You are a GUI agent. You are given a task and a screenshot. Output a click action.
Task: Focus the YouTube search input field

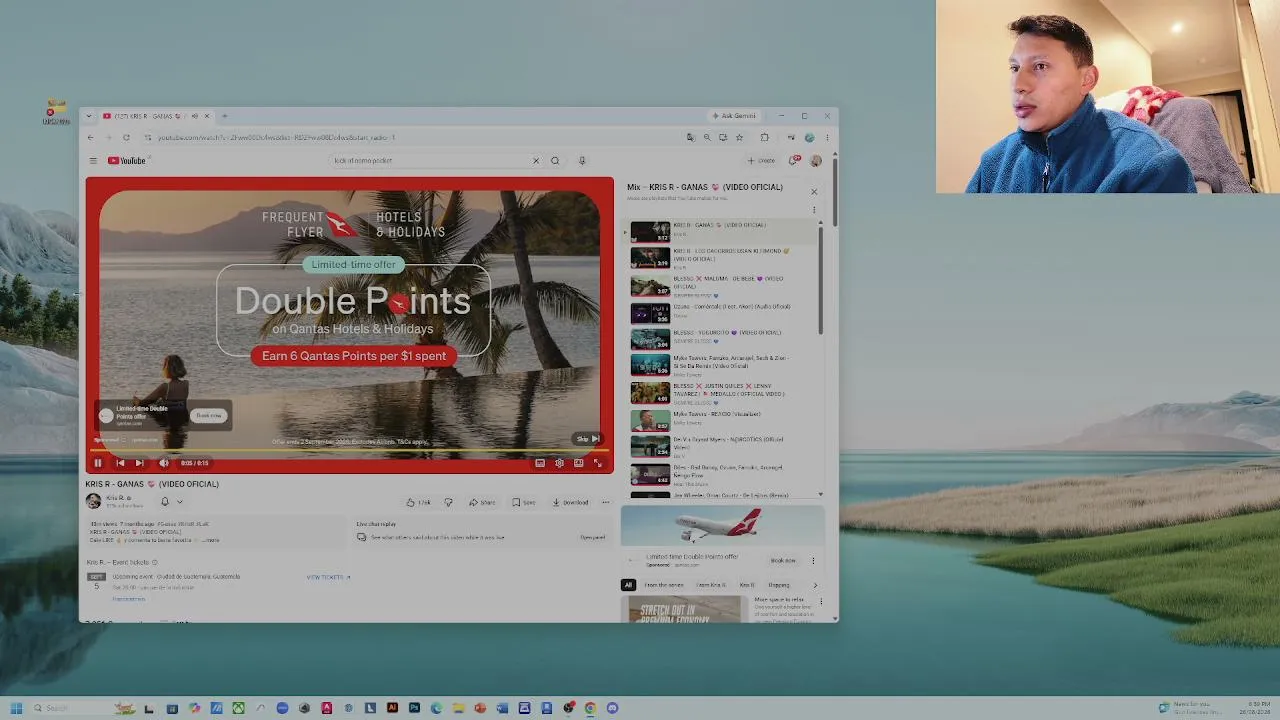pos(431,161)
